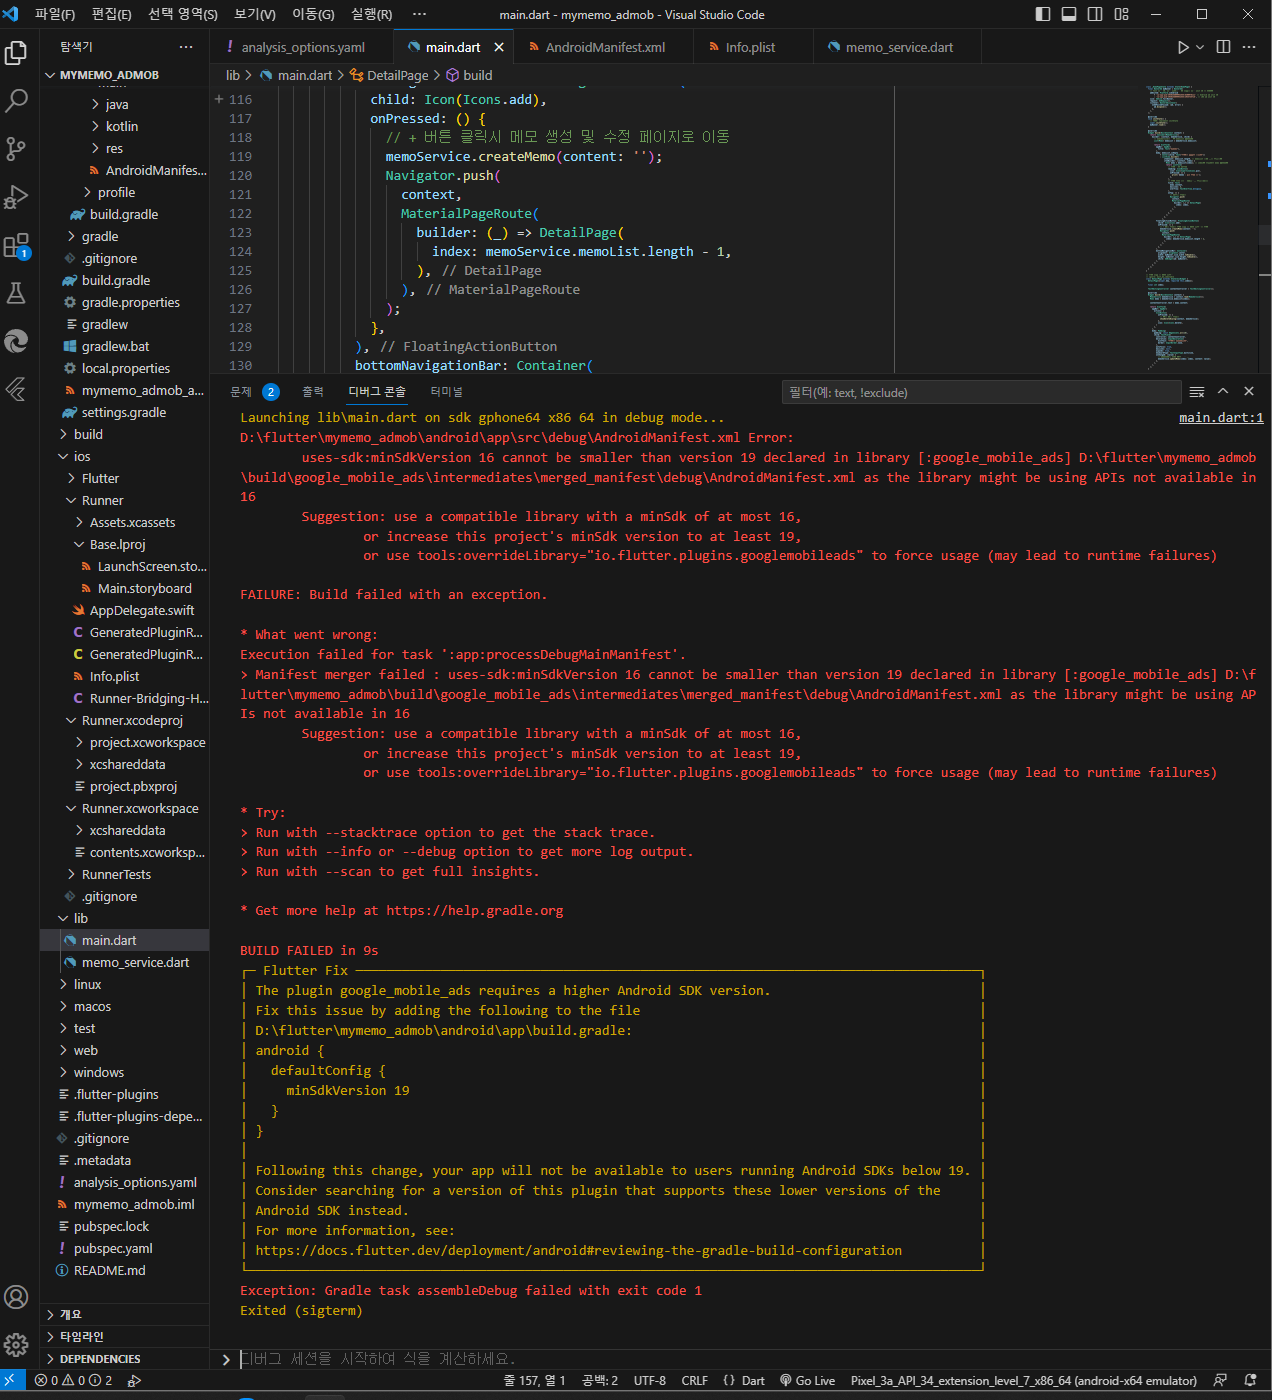Expand the 타임라인 section
Viewport: 1272px width, 1400px height.
point(82,1336)
